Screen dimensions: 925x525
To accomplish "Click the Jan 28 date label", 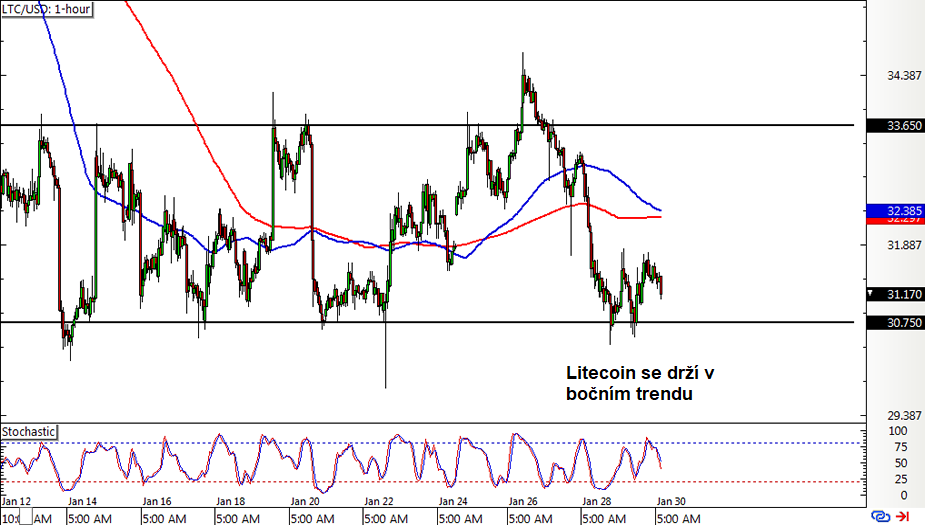I will [596, 501].
